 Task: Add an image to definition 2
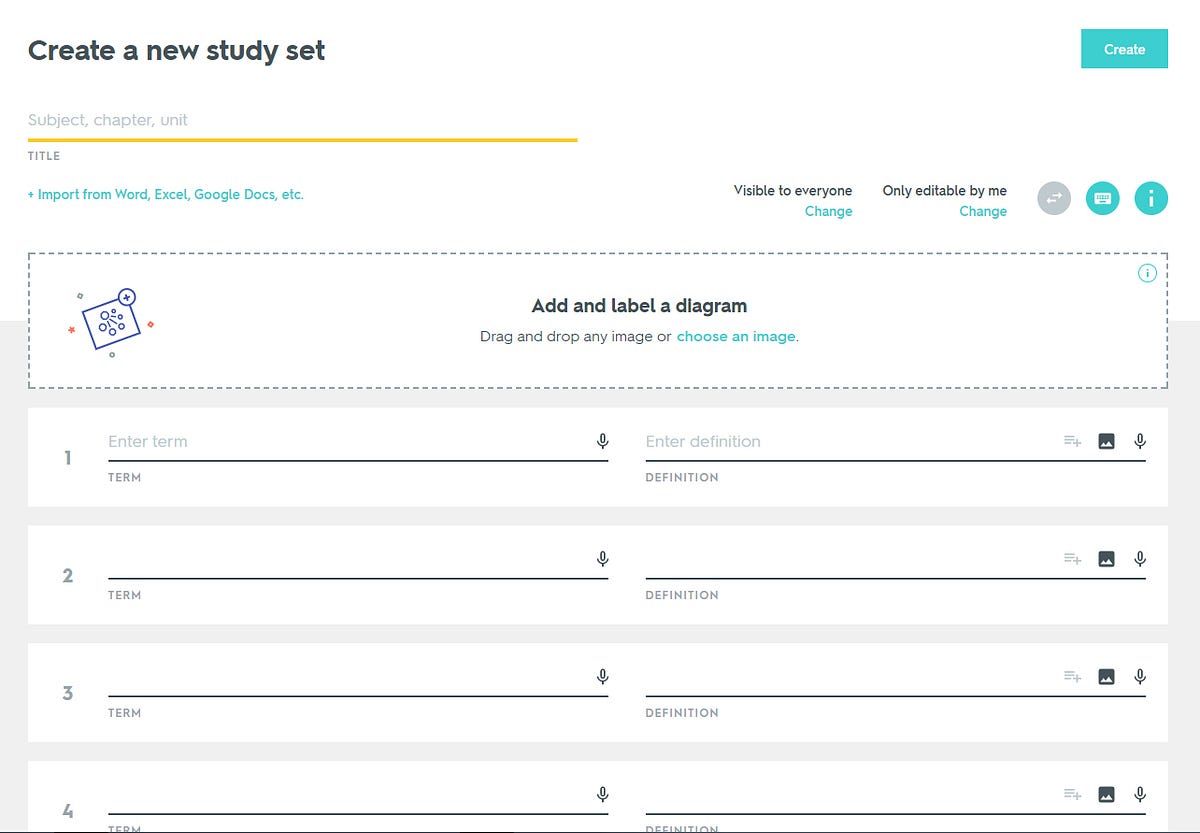pyautogui.click(x=1107, y=558)
